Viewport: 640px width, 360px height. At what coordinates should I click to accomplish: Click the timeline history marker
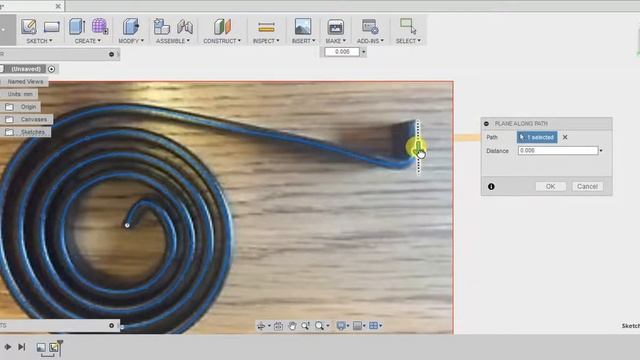click(x=60, y=347)
